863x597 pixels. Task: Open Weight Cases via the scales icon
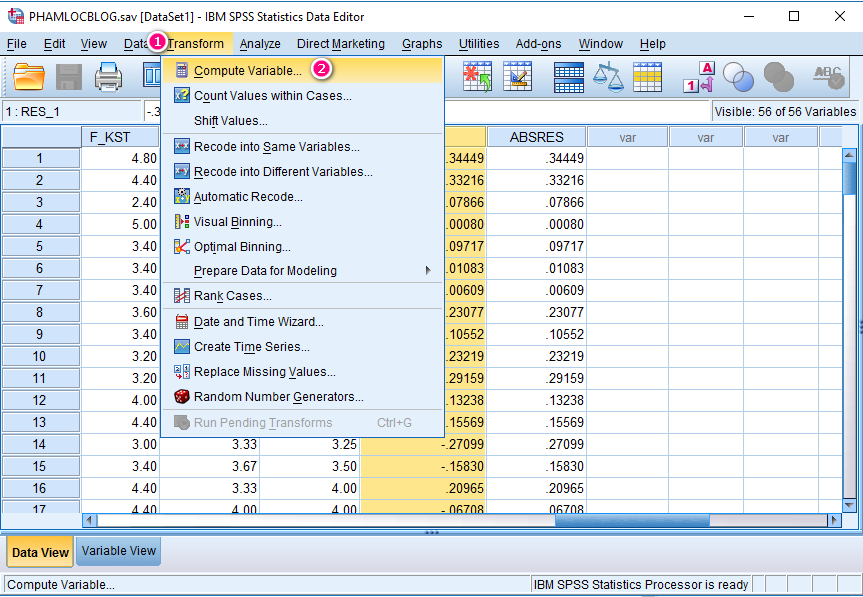pyautogui.click(x=608, y=76)
